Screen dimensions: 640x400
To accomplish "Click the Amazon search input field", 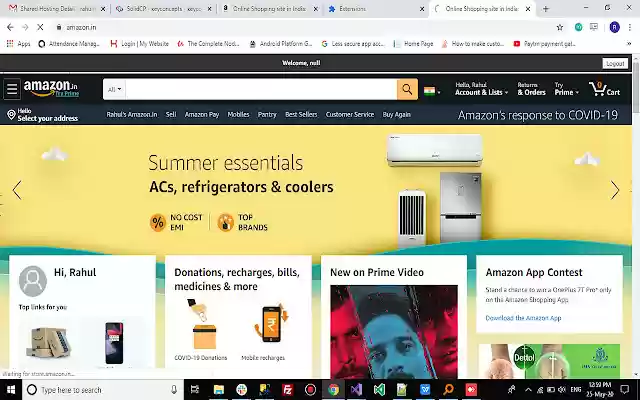I will (261, 89).
